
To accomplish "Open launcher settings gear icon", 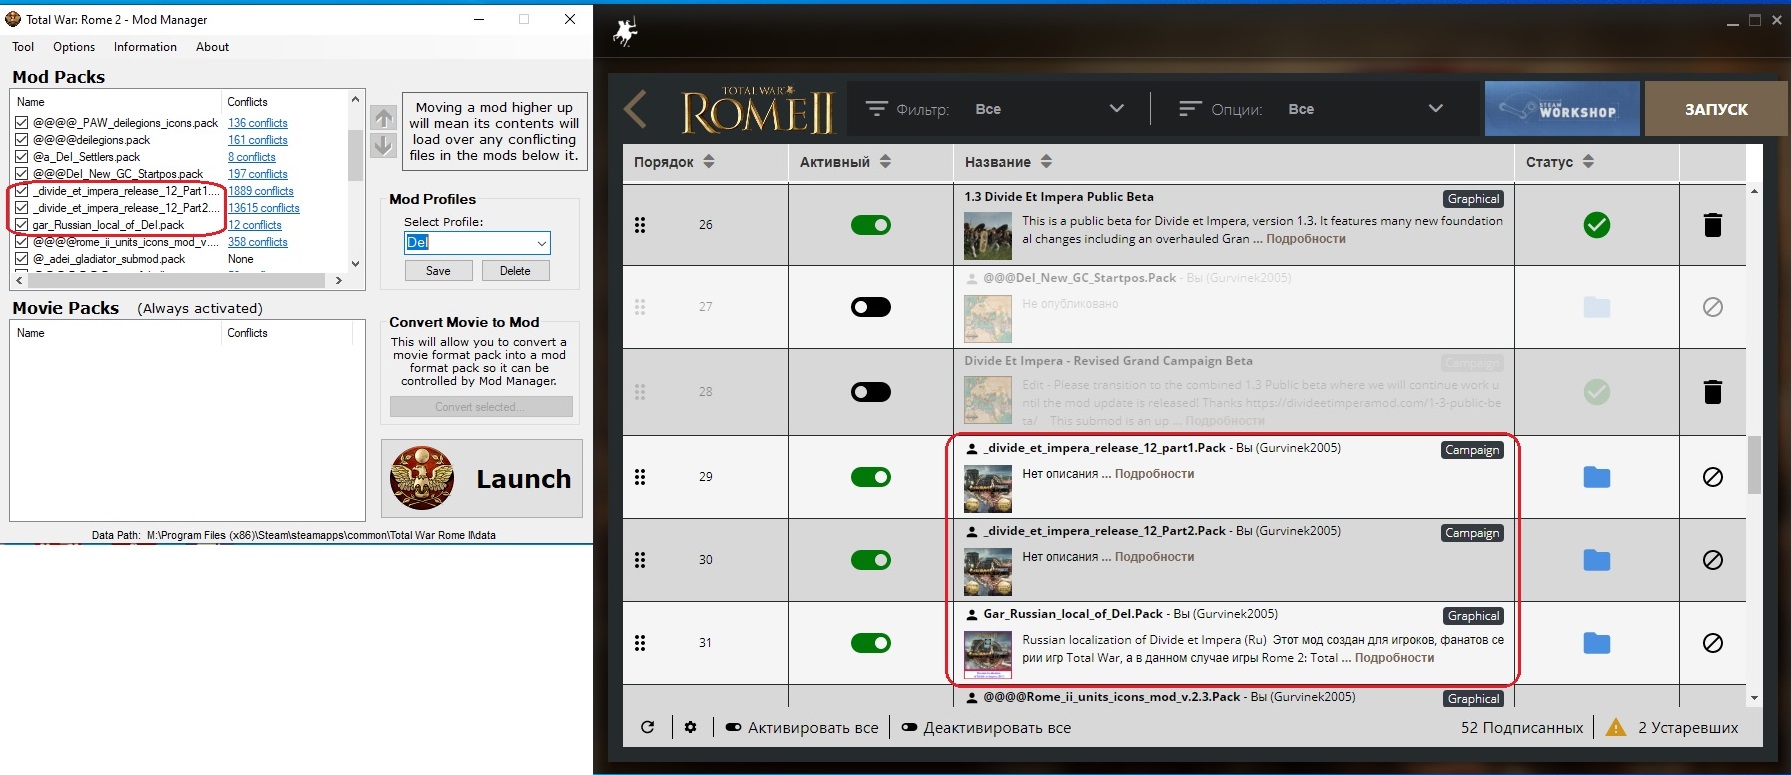I will (690, 727).
